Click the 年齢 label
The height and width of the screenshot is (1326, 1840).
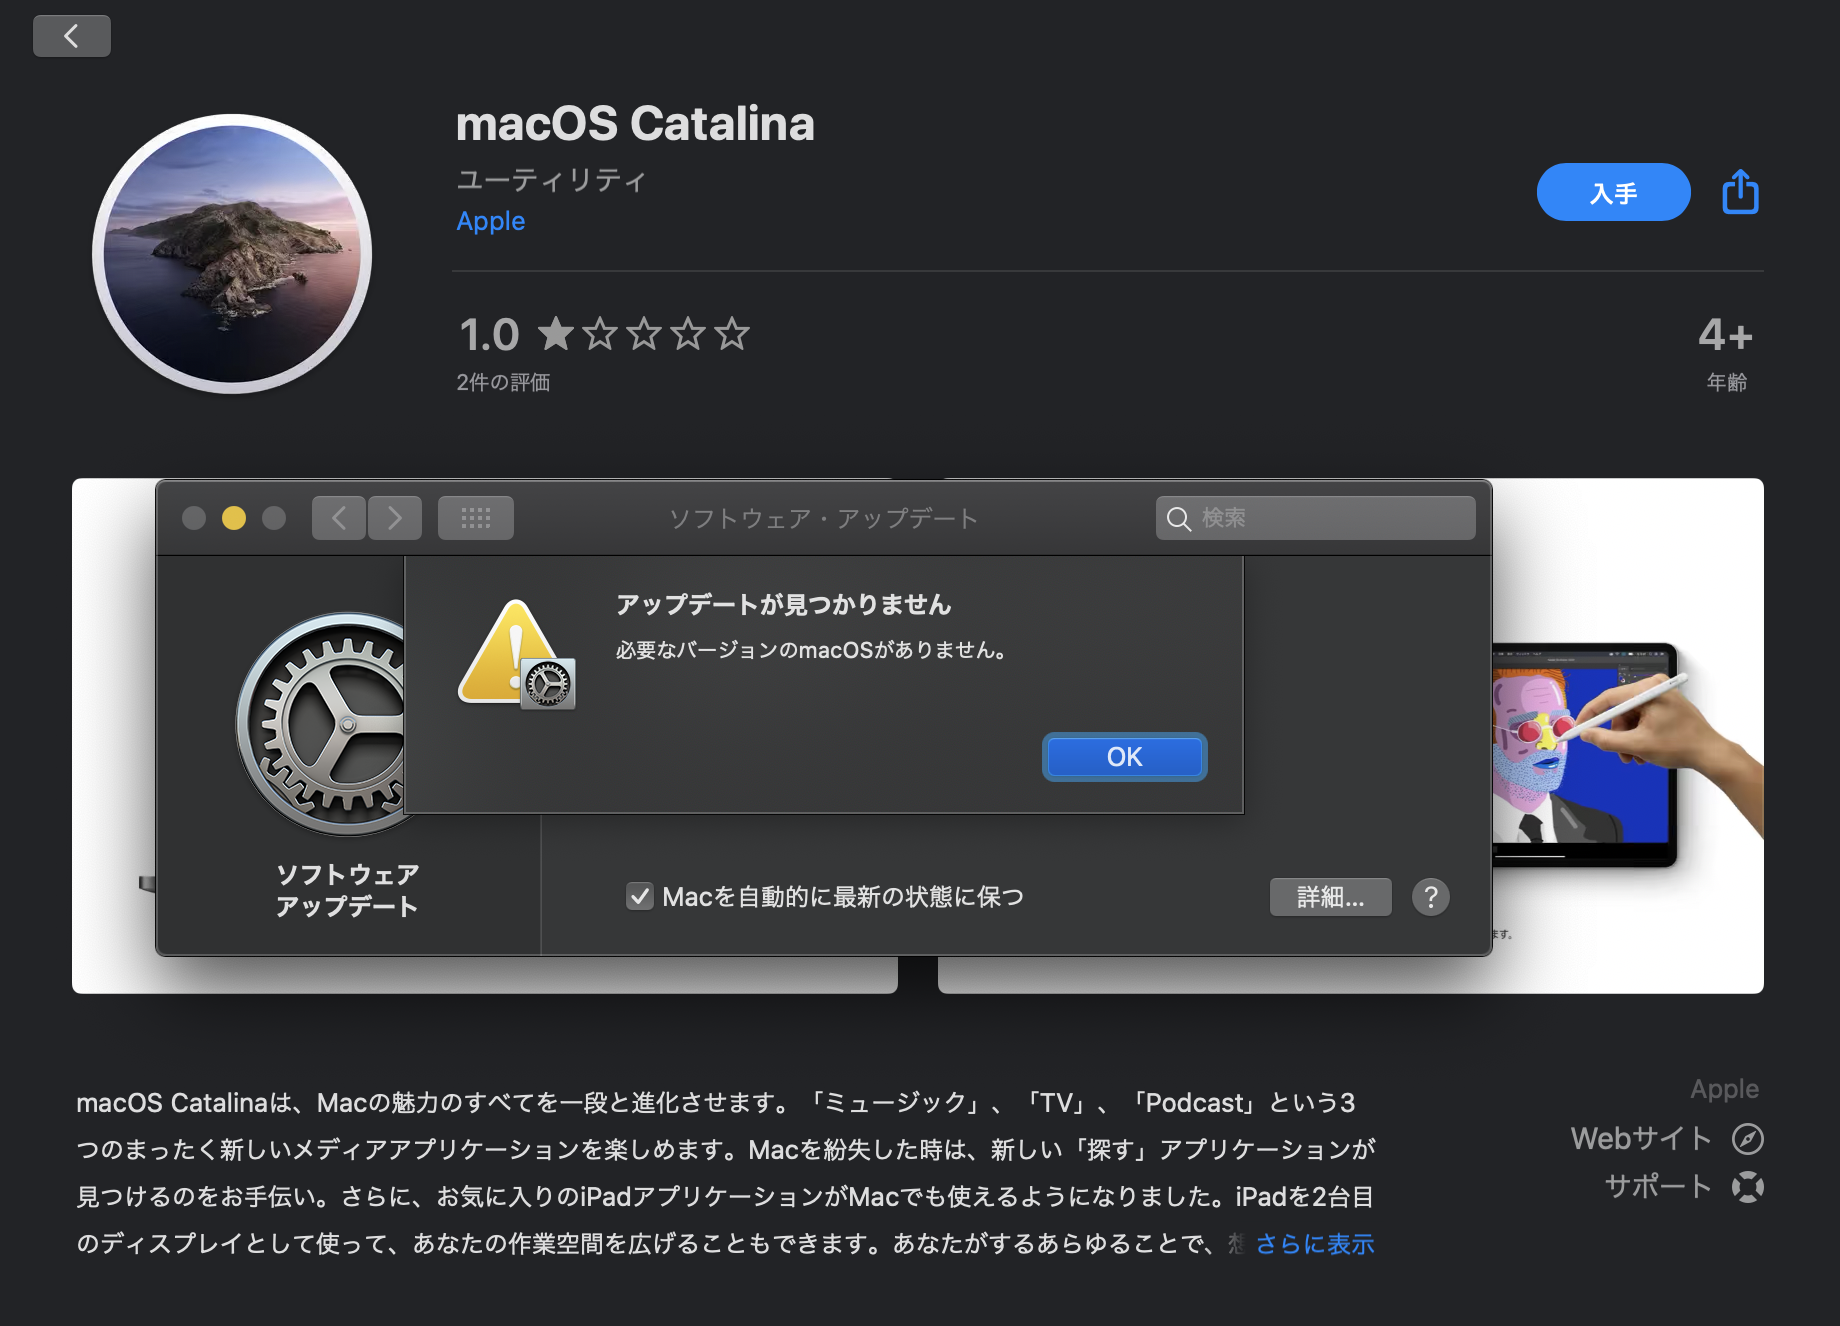(1727, 382)
